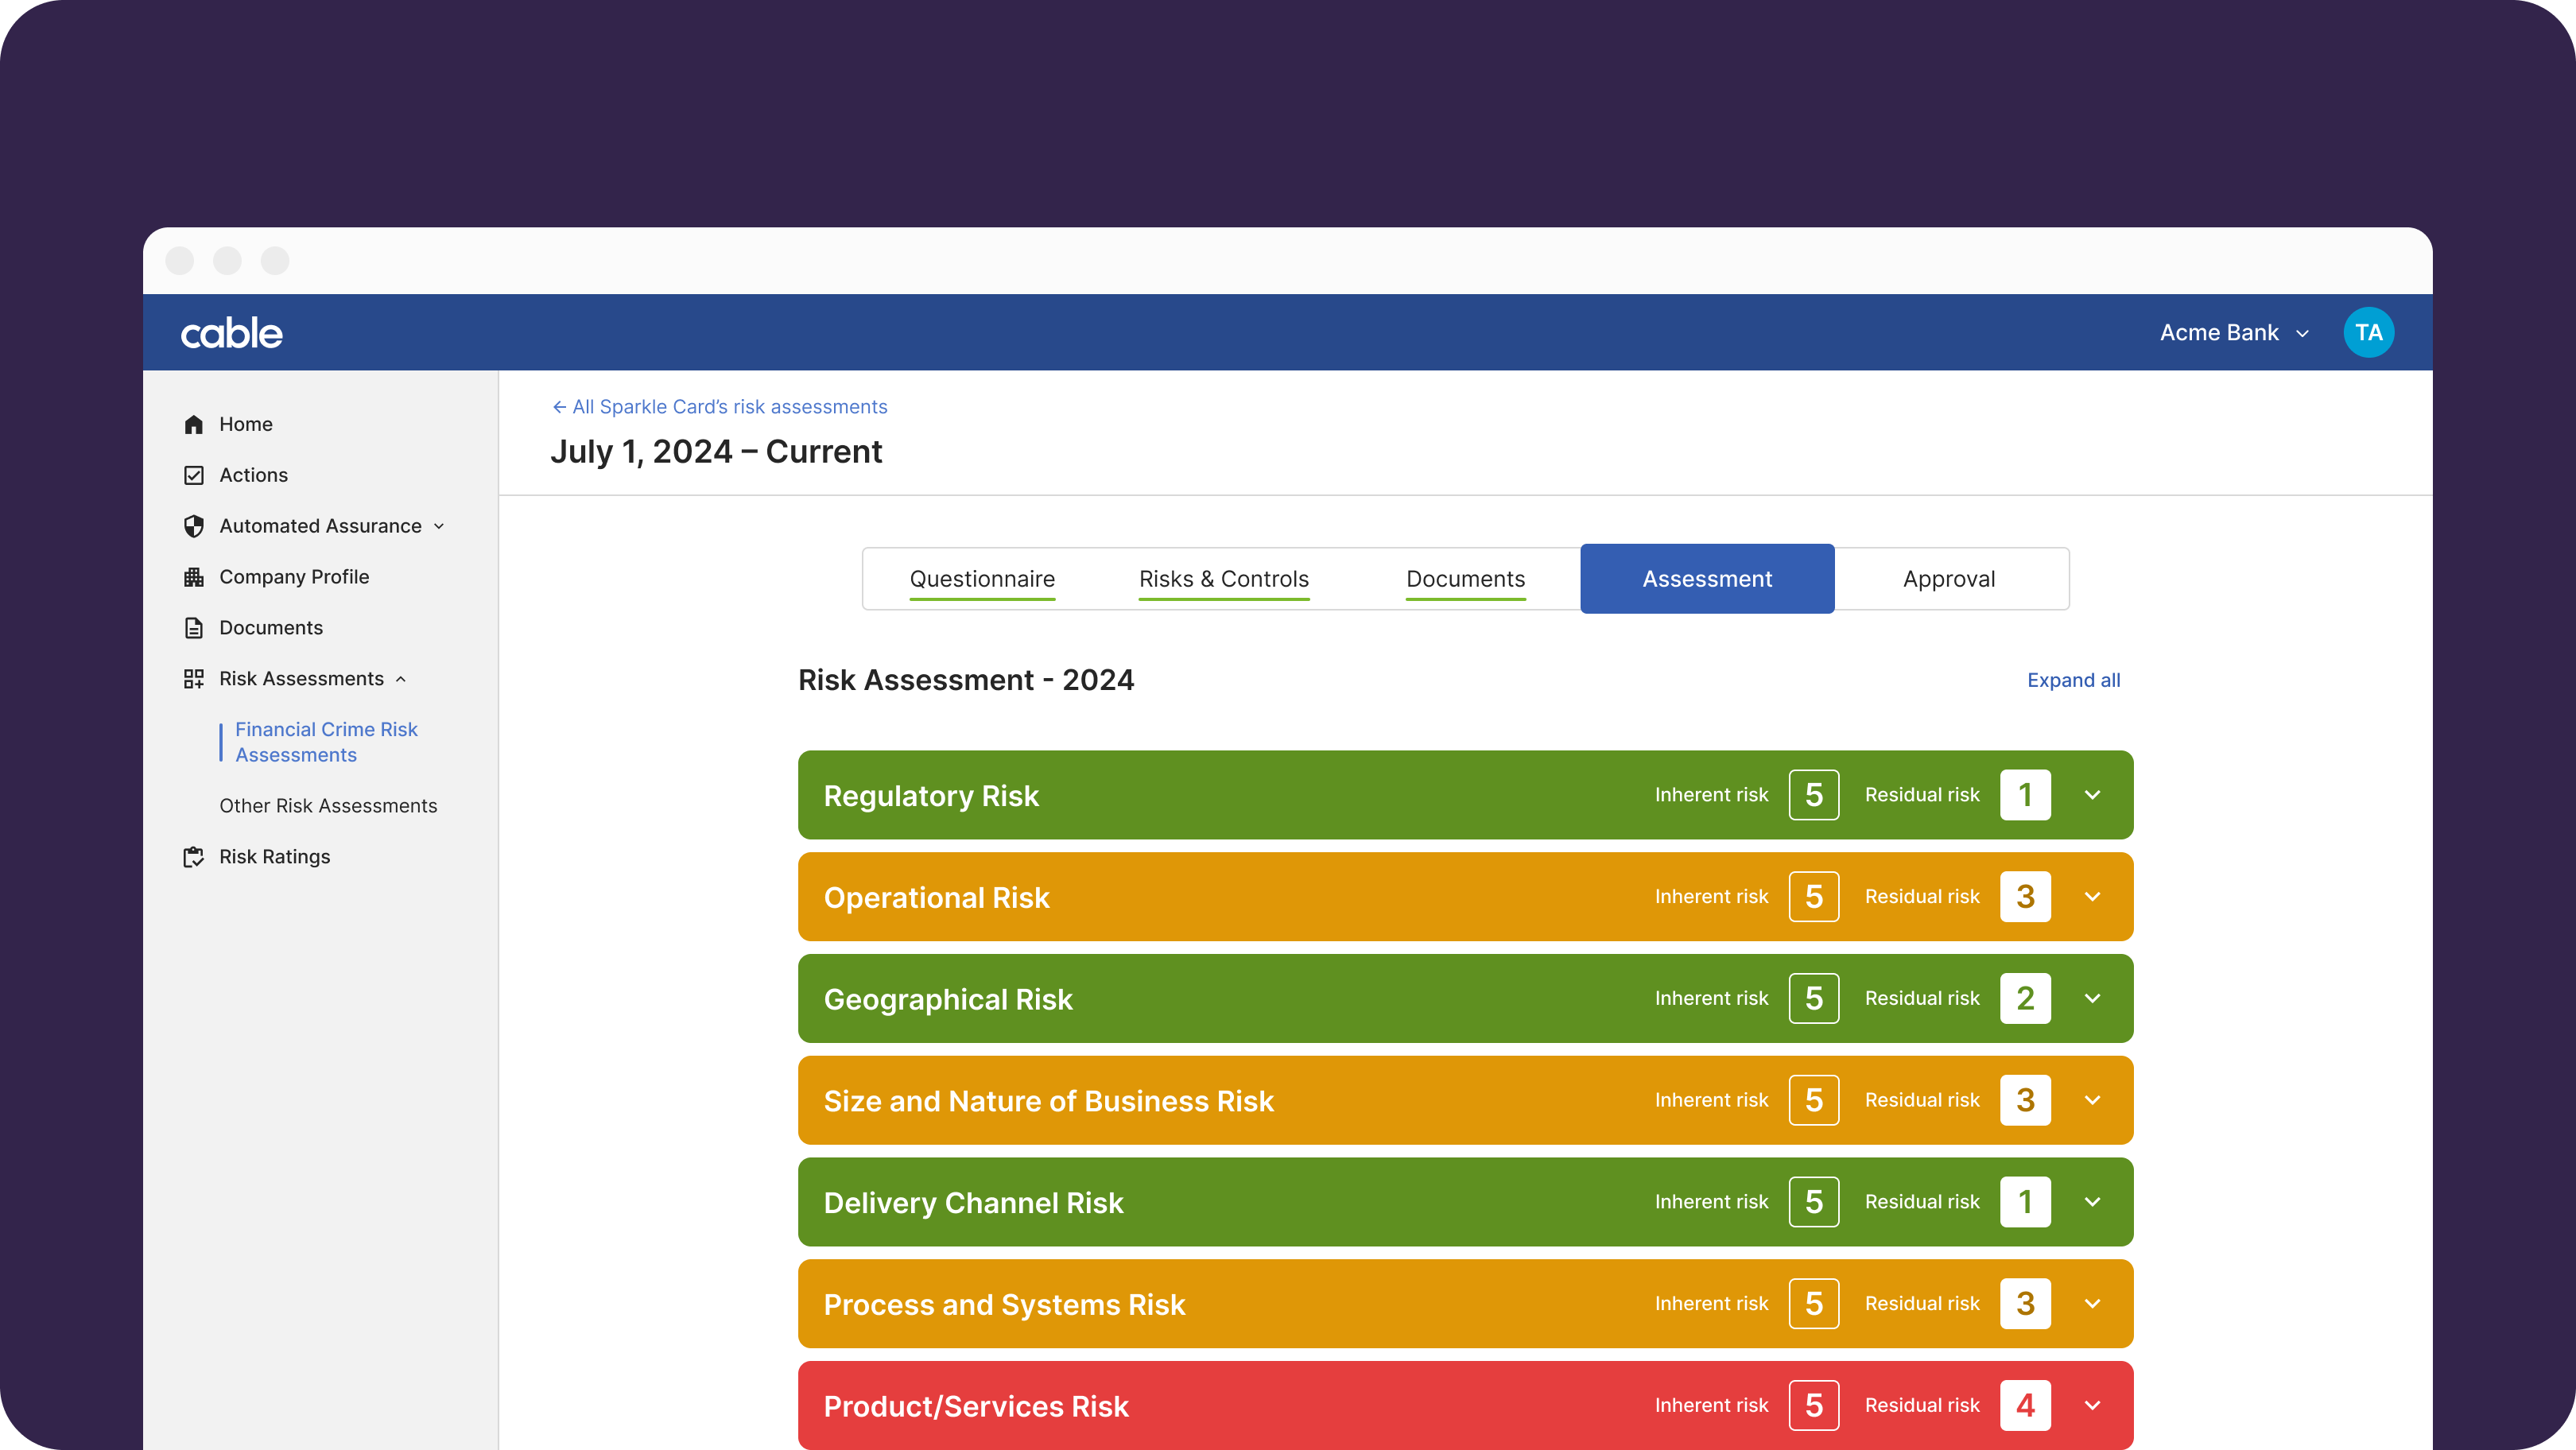Open the TA user avatar
This screenshot has width=2576, height=1450.
(2368, 332)
